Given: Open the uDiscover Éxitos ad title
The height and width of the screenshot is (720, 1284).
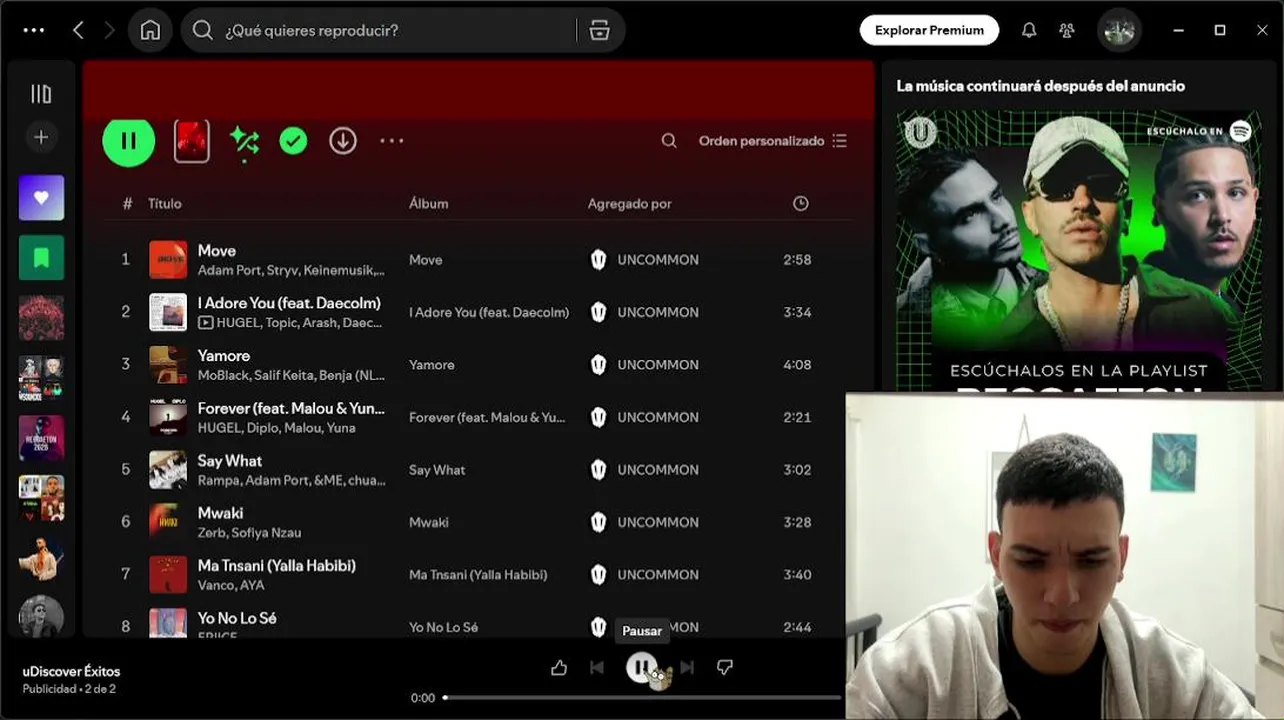Looking at the screenshot, I should (71, 671).
